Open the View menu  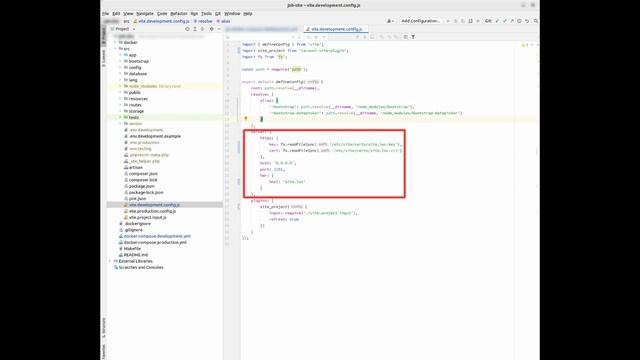128,13
